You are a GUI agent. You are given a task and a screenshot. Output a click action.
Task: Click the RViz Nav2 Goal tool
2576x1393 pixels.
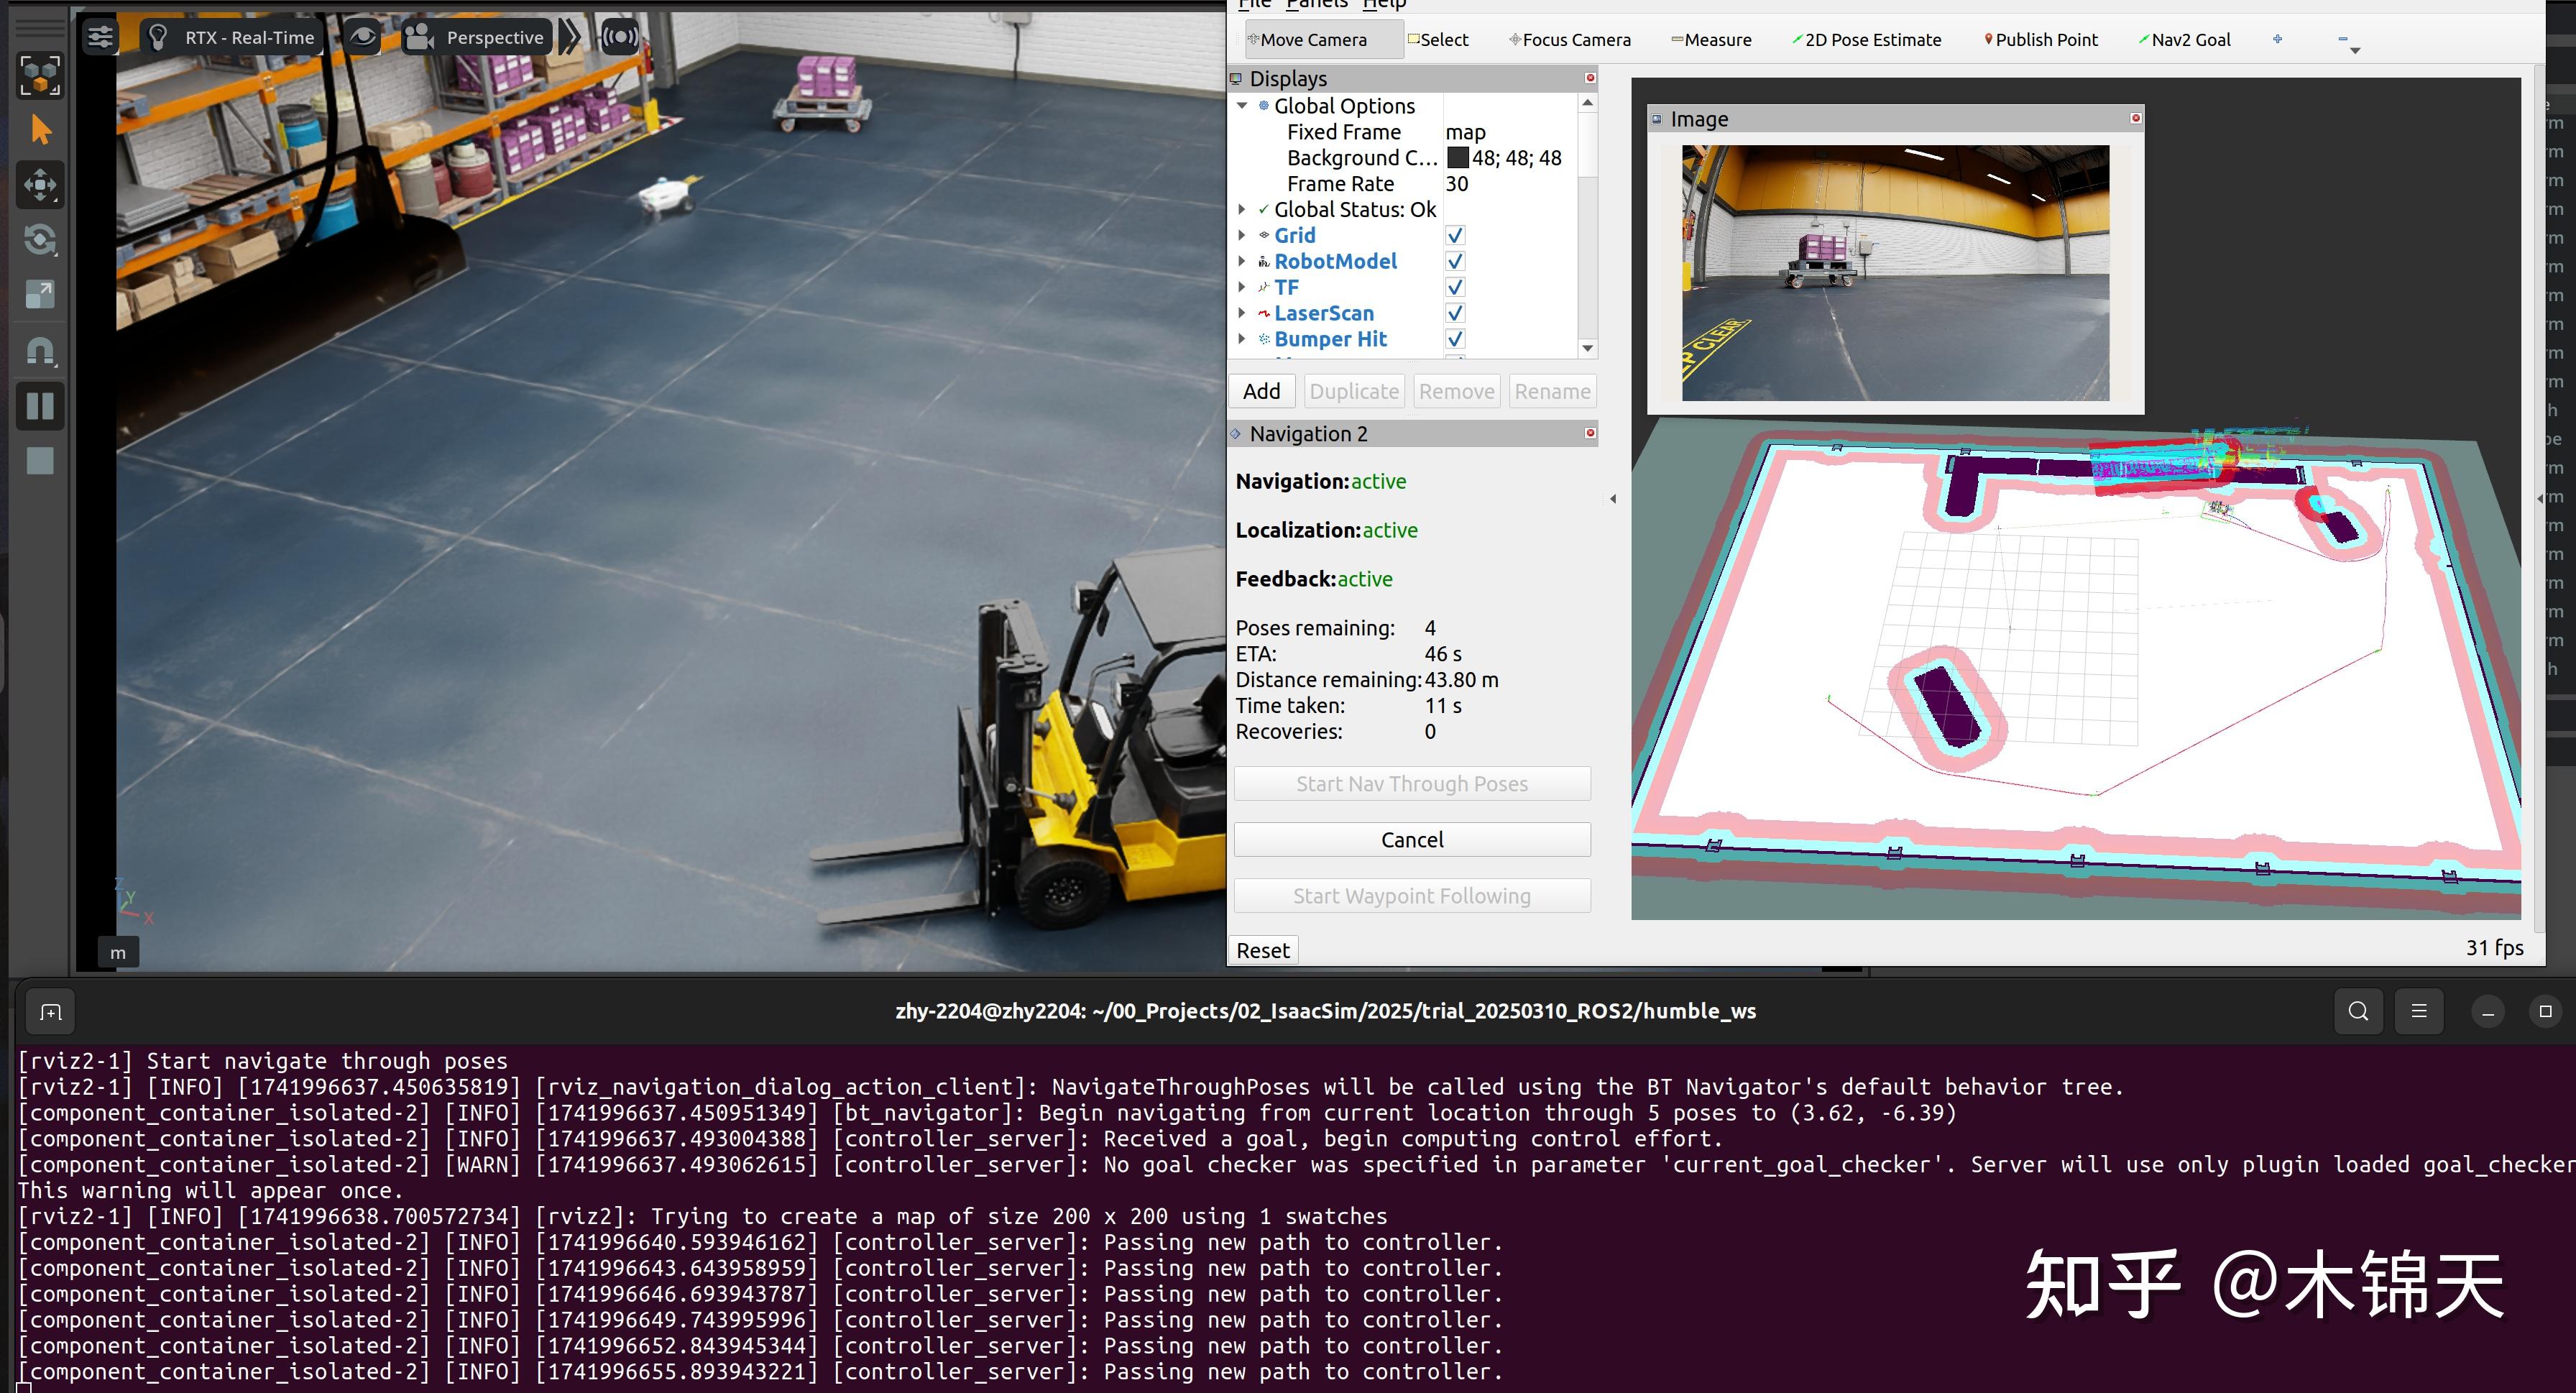coord(2185,40)
